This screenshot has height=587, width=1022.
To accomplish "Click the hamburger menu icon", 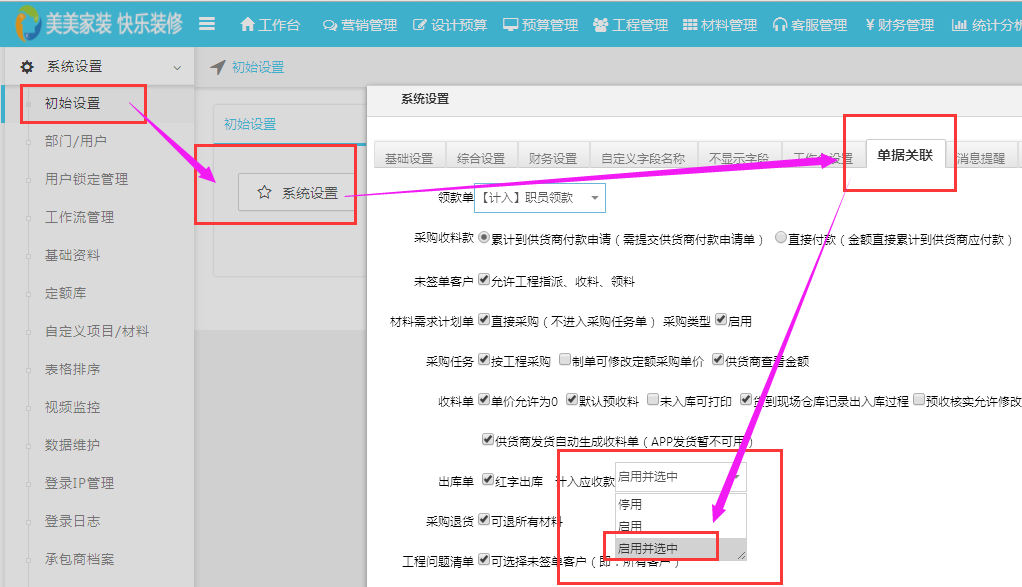I will point(207,24).
